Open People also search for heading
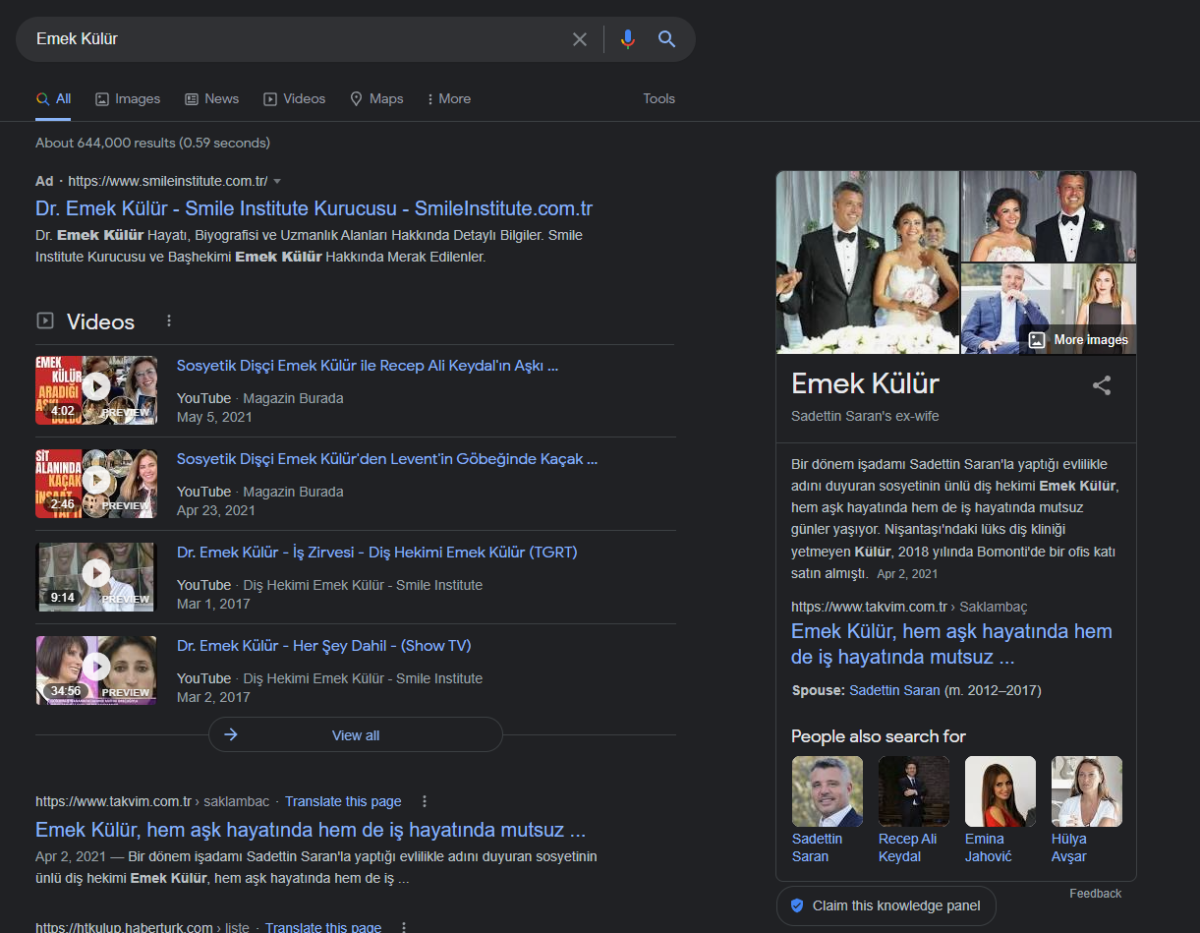The image size is (1200, 933). [878, 736]
